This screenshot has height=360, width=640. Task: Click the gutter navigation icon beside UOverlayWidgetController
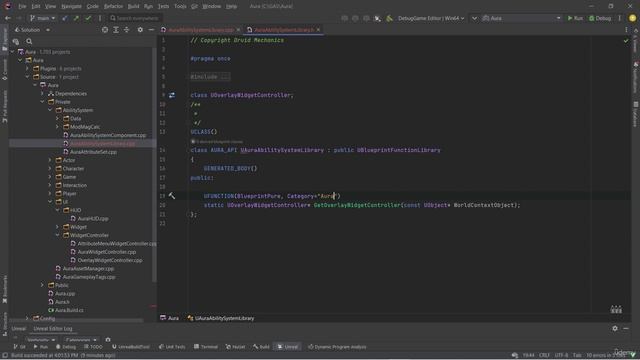[172, 95]
